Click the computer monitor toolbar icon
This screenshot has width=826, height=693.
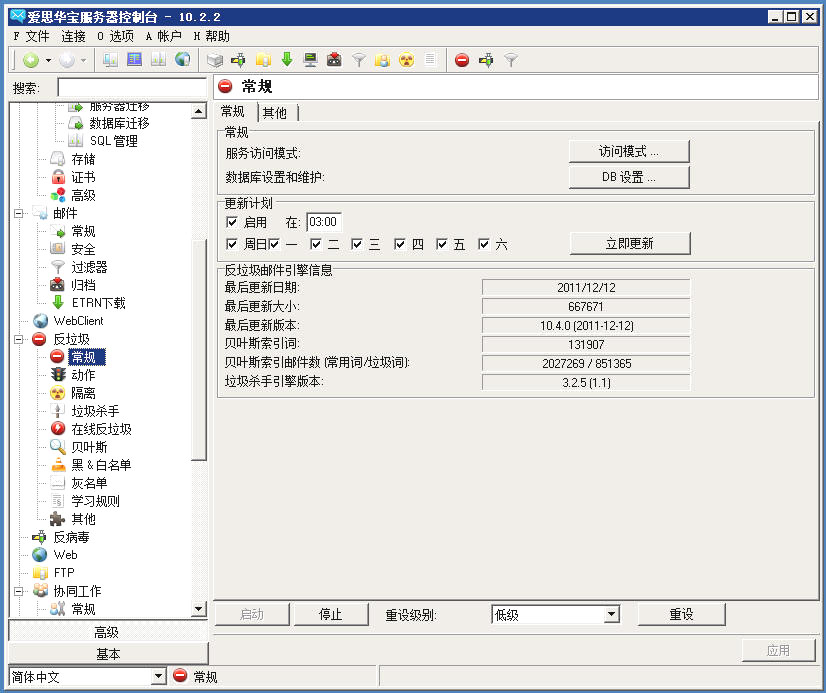310,60
